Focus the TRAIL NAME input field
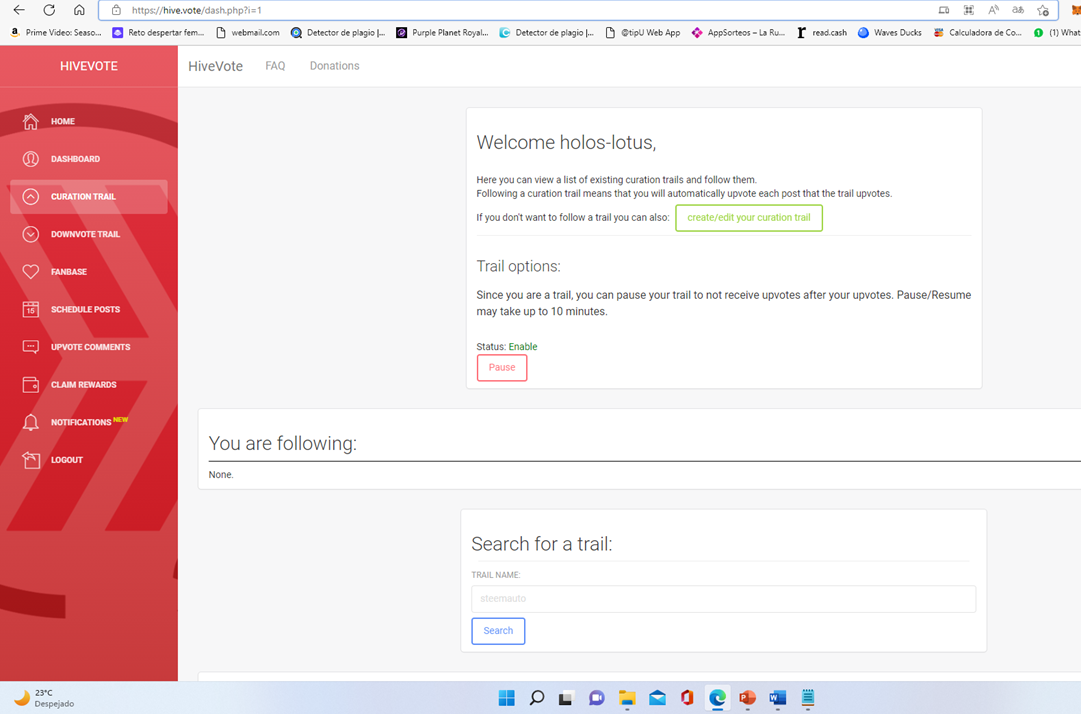 723,599
